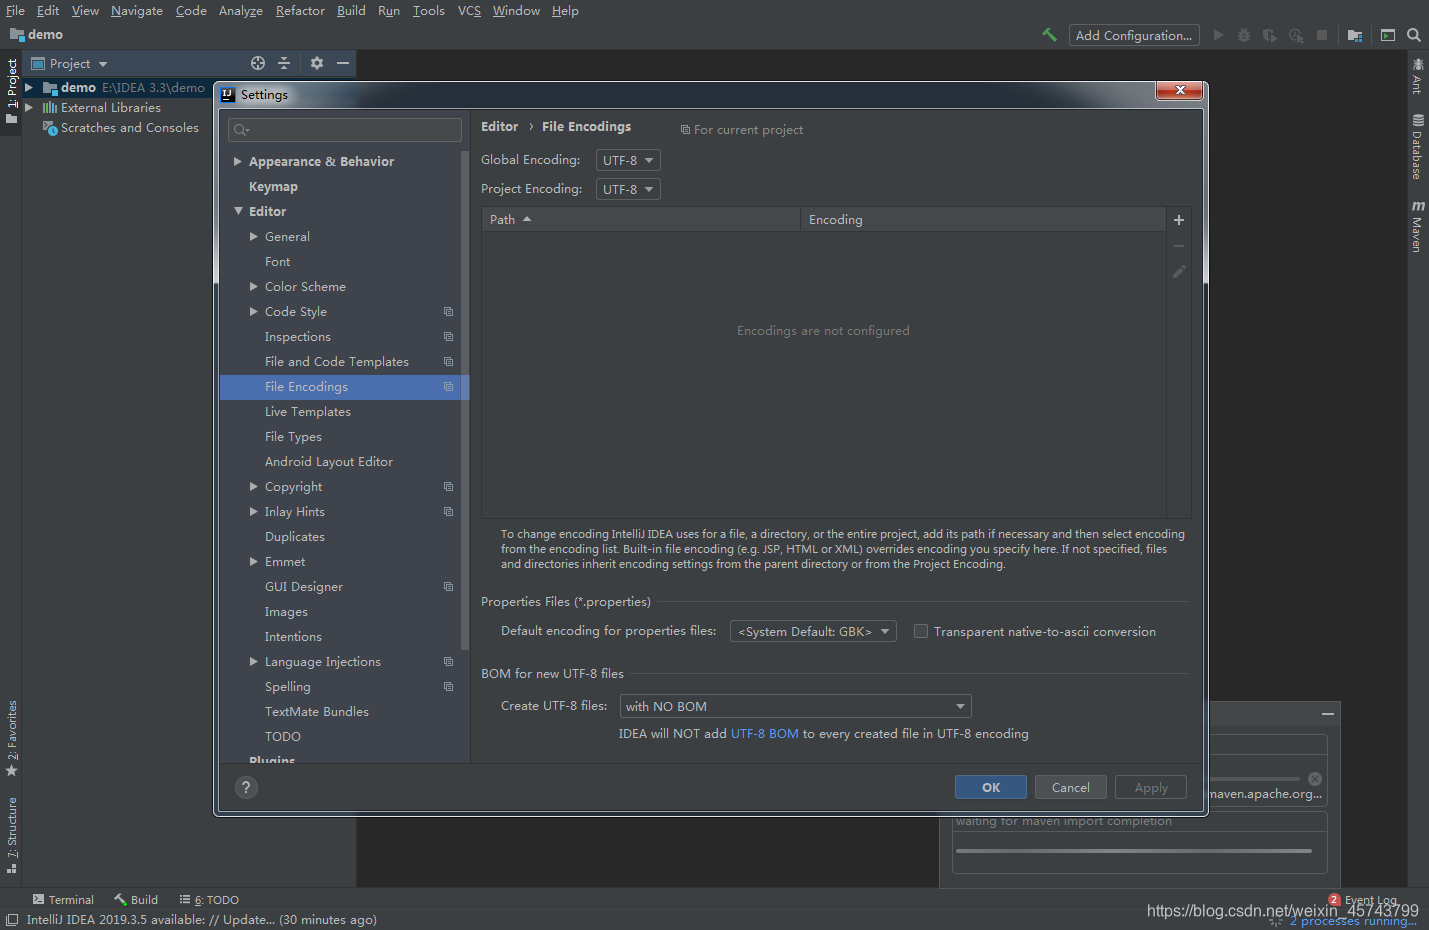Click the Add Configuration button
The height and width of the screenshot is (930, 1429).
1134,35
